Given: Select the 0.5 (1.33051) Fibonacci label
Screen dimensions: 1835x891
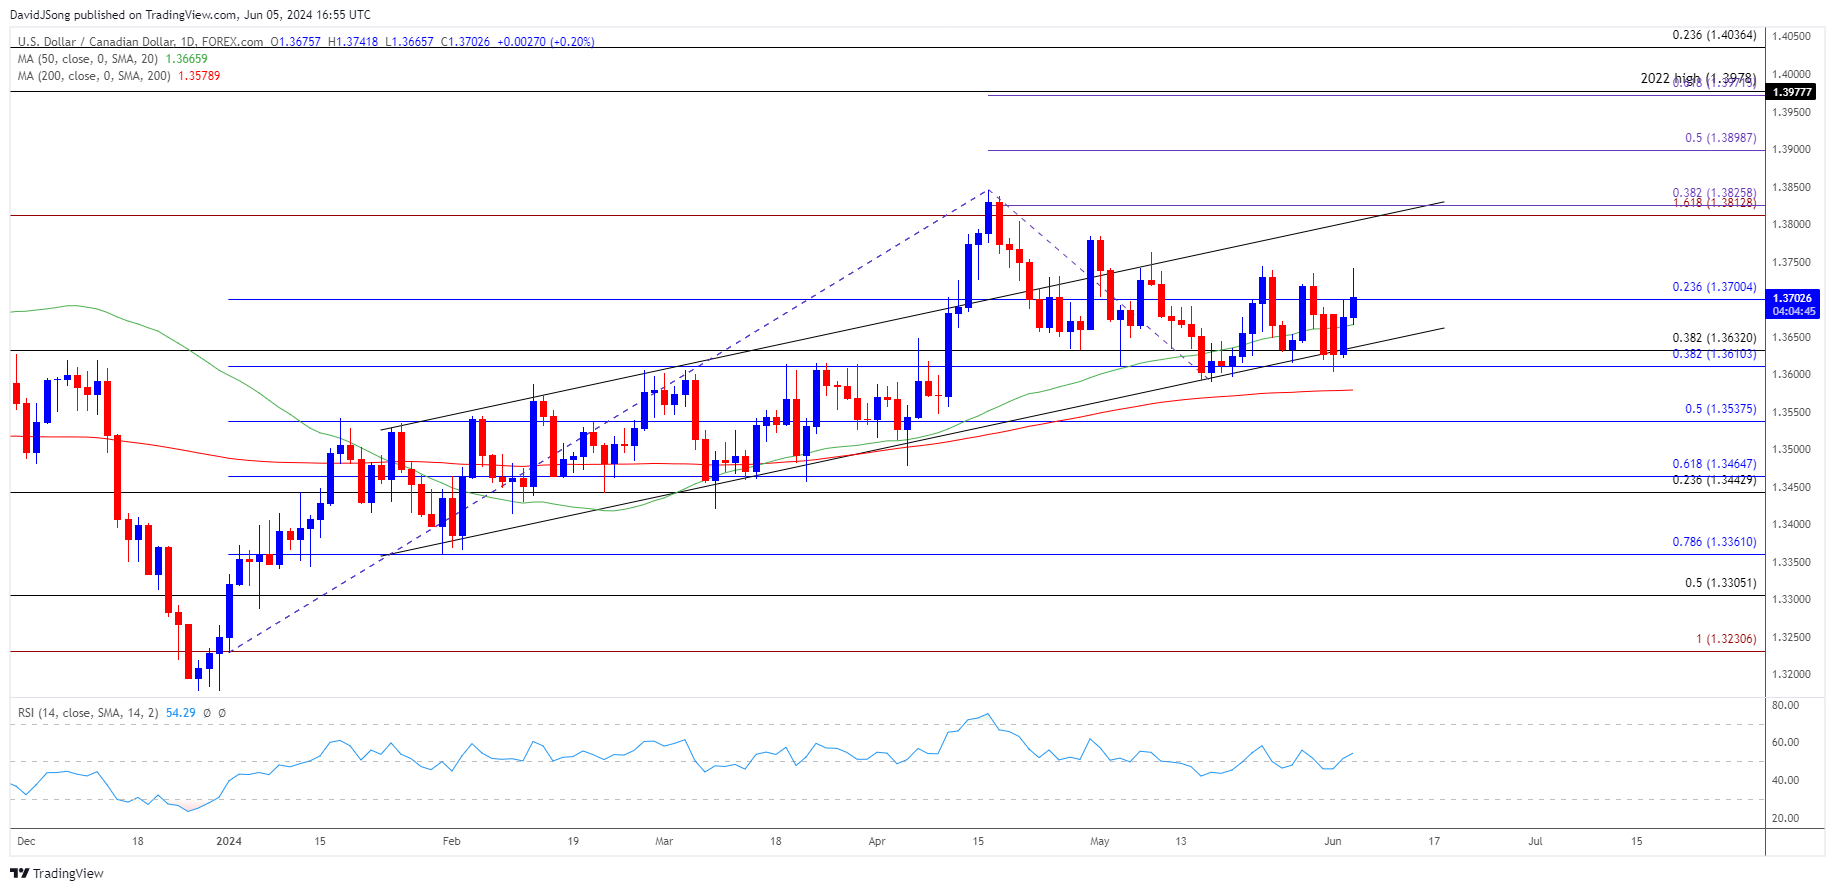Looking at the screenshot, I should (x=1720, y=583).
